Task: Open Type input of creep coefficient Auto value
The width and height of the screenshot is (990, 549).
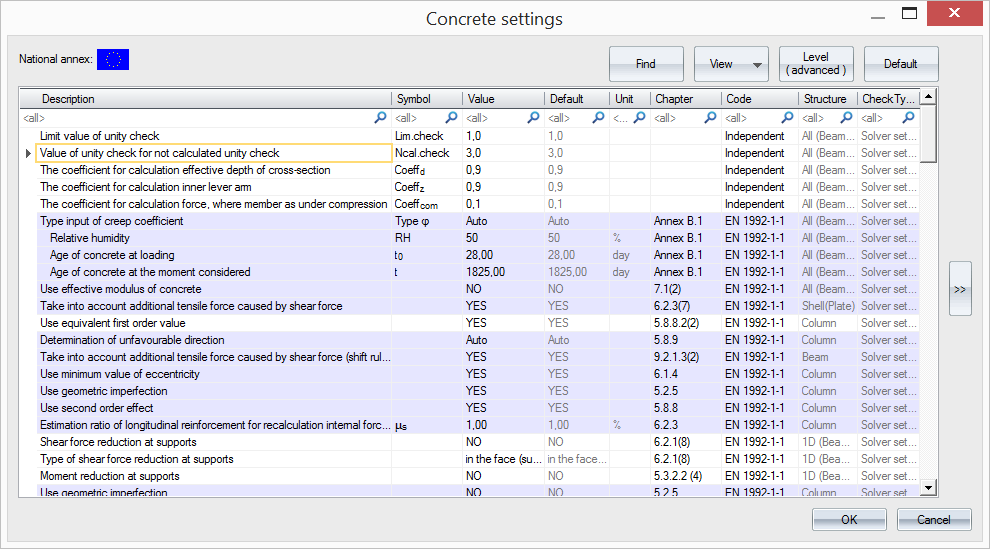Action: pos(477,221)
